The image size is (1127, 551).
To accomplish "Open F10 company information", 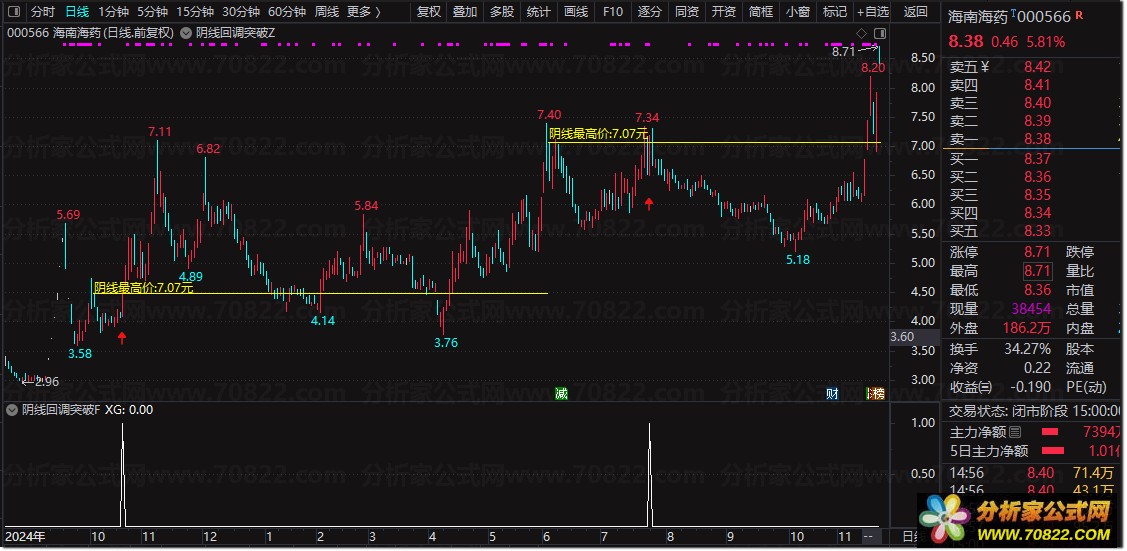I will (x=613, y=11).
